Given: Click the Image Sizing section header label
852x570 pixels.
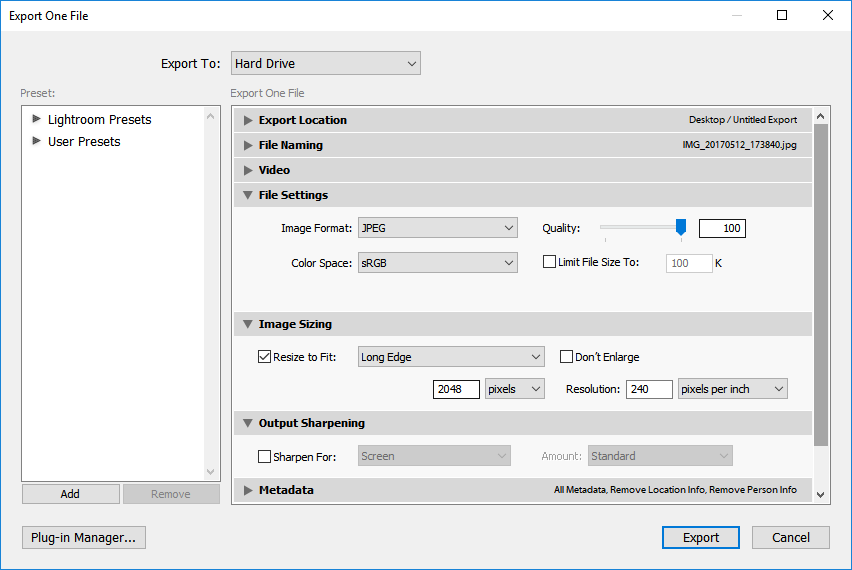Looking at the screenshot, I should [295, 324].
